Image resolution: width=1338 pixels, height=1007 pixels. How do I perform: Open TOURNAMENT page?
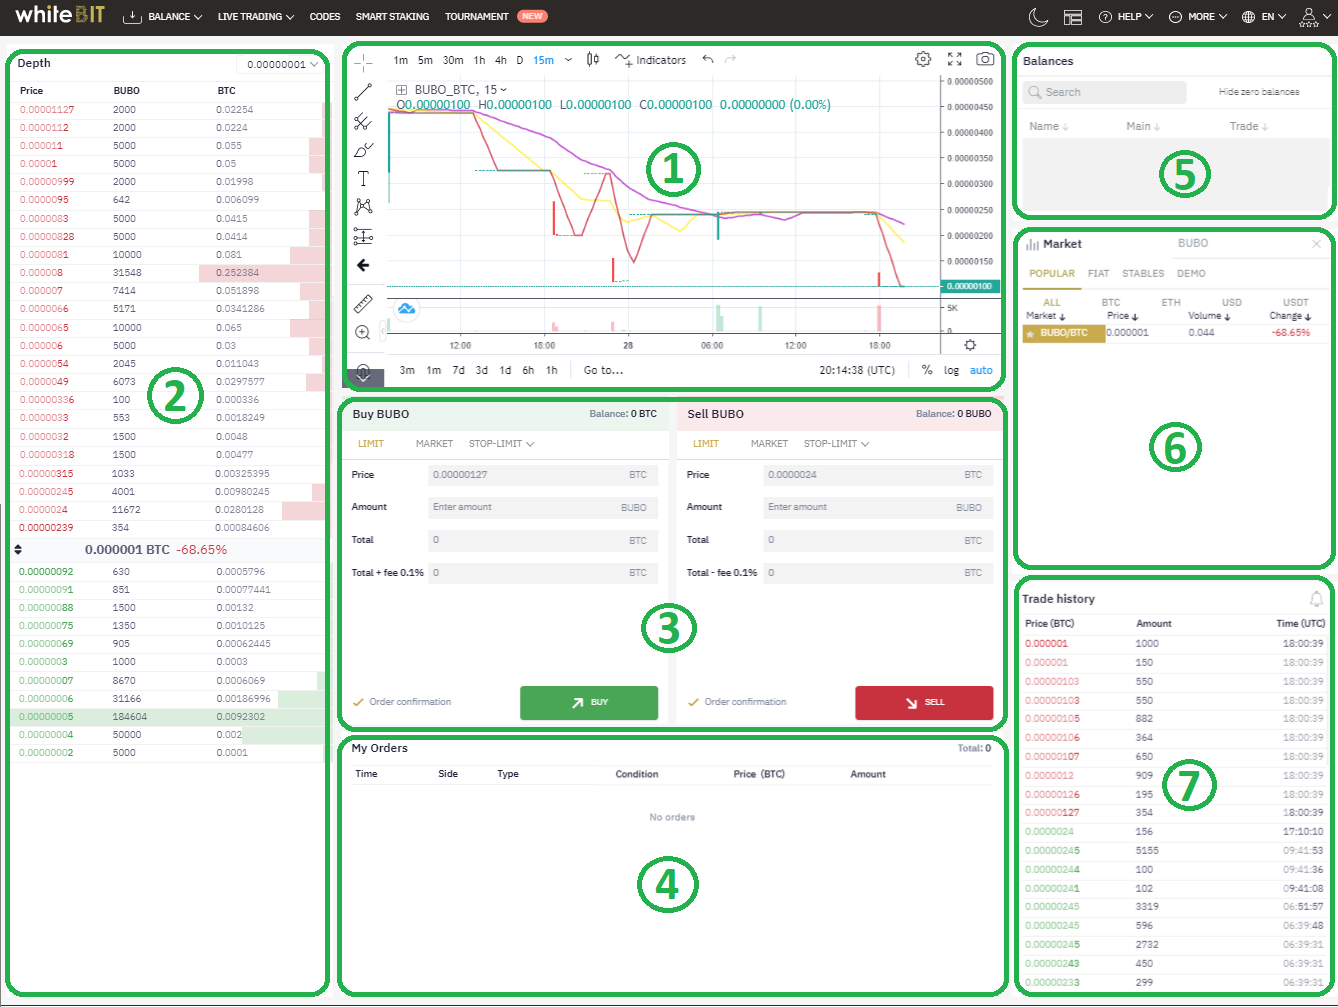pyautogui.click(x=477, y=17)
